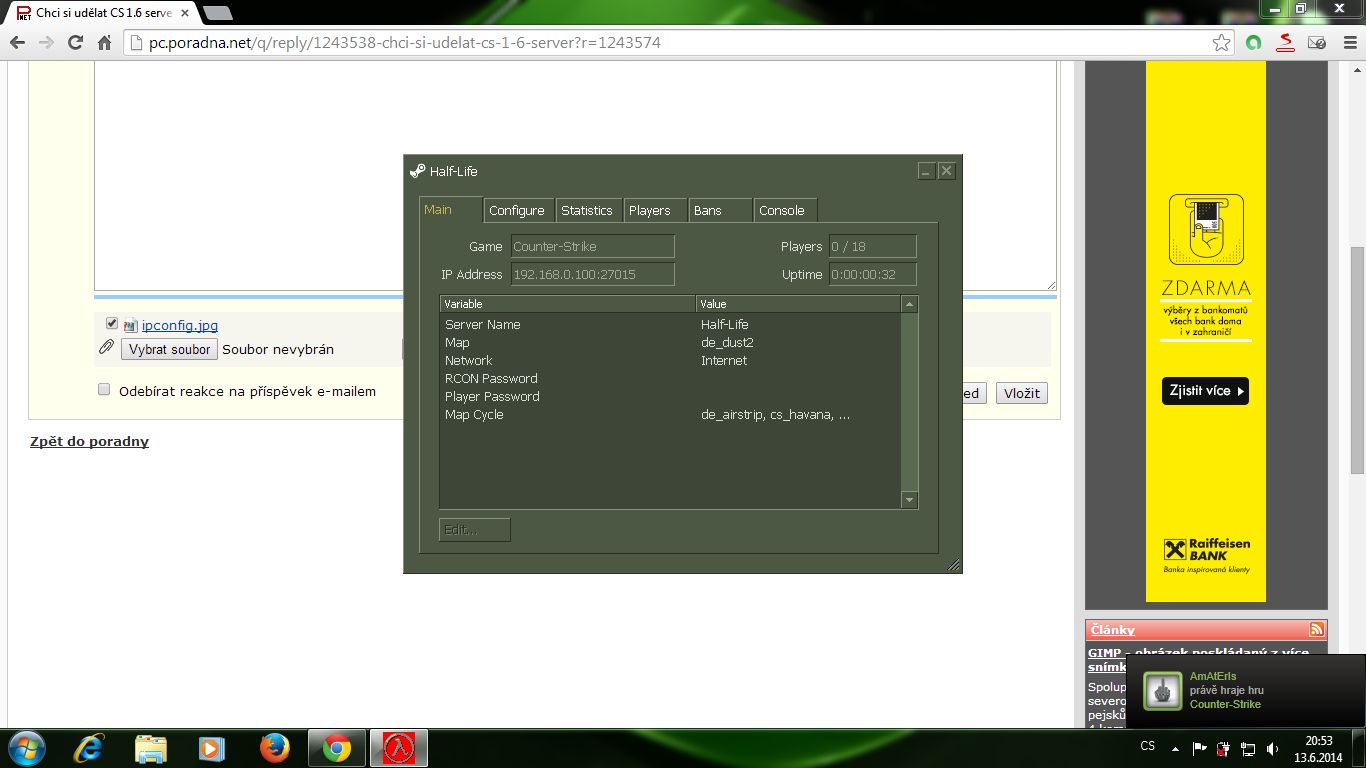Click the browser forward arrow

(x=46, y=43)
